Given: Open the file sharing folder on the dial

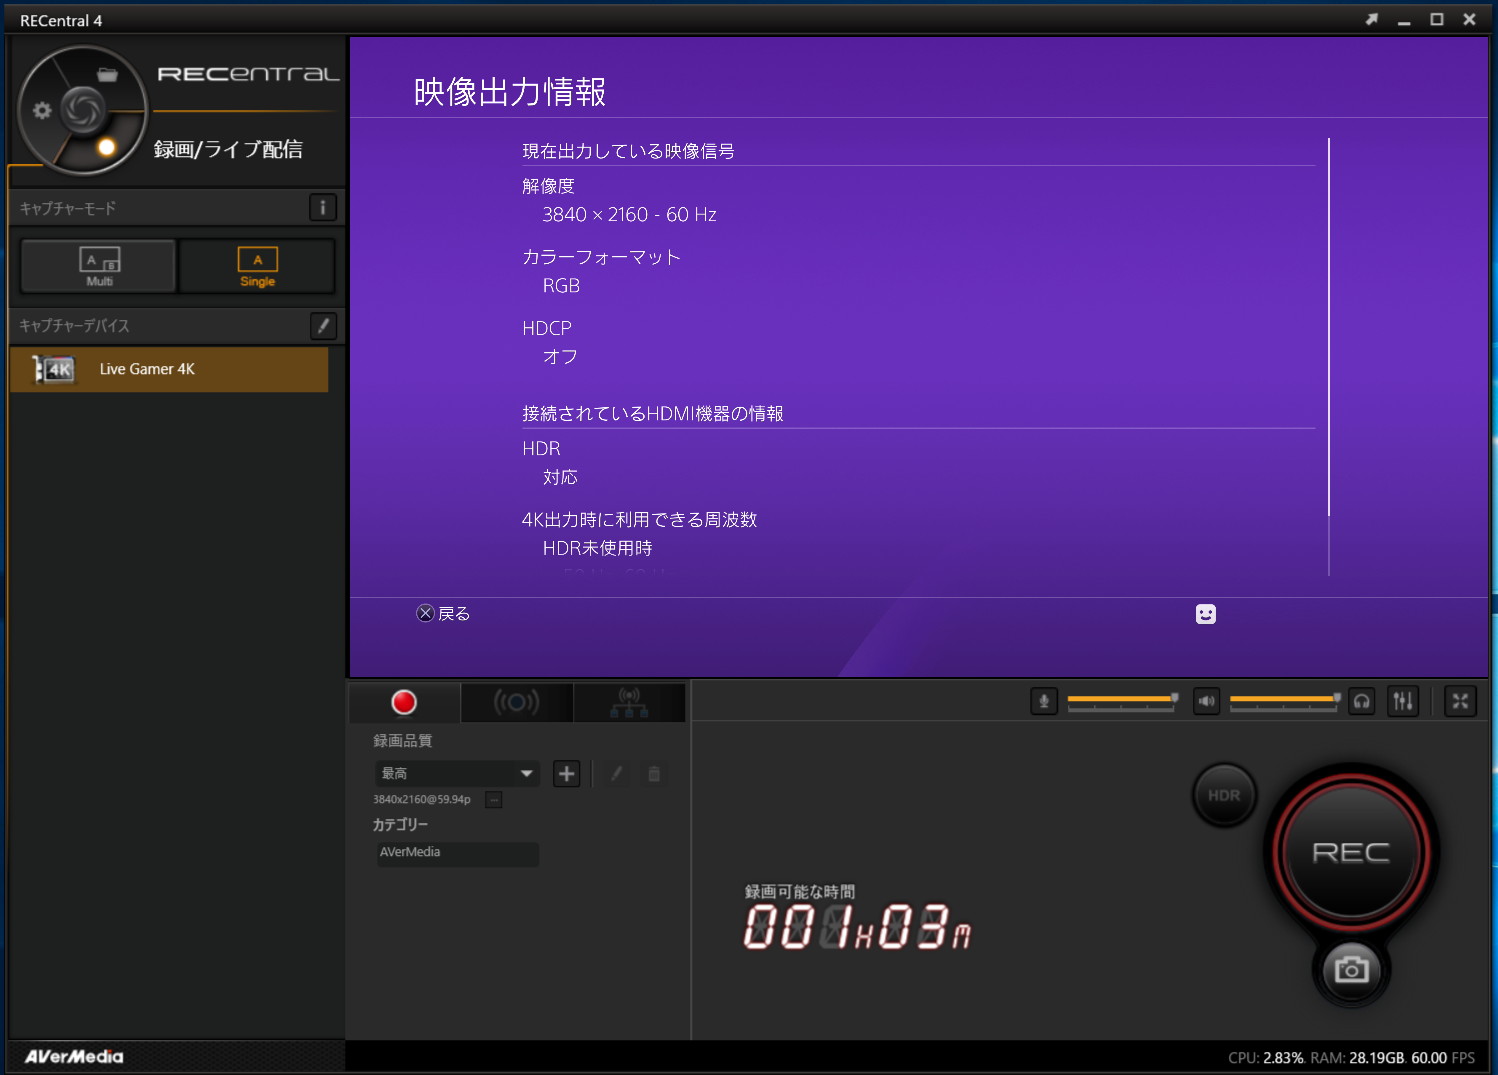Looking at the screenshot, I should pyautogui.click(x=107, y=74).
